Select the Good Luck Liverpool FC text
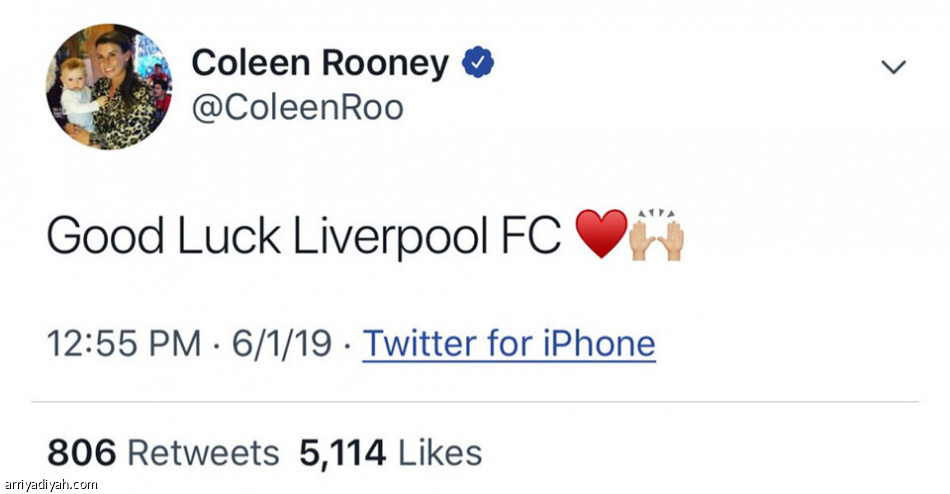950x494 pixels. coord(304,237)
